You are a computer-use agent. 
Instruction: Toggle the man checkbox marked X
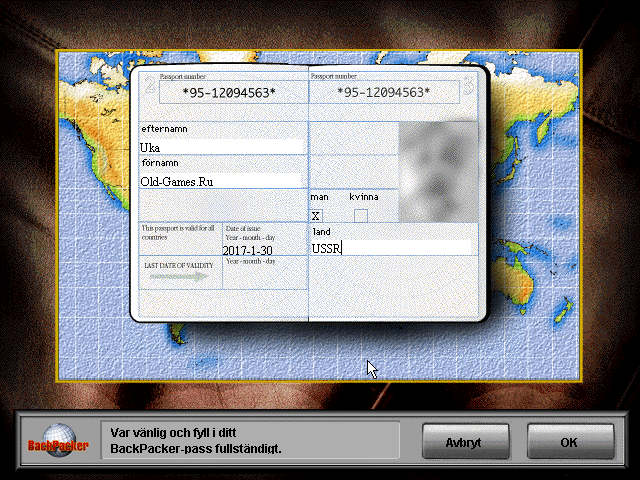[x=316, y=216]
